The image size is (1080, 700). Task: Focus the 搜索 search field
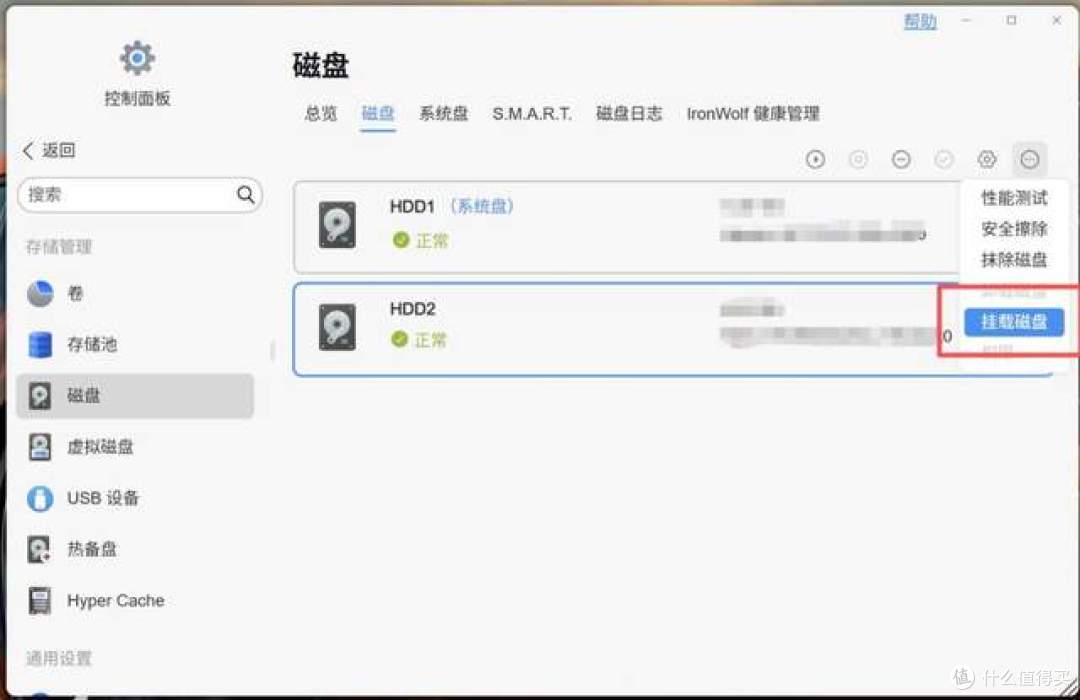coord(140,195)
